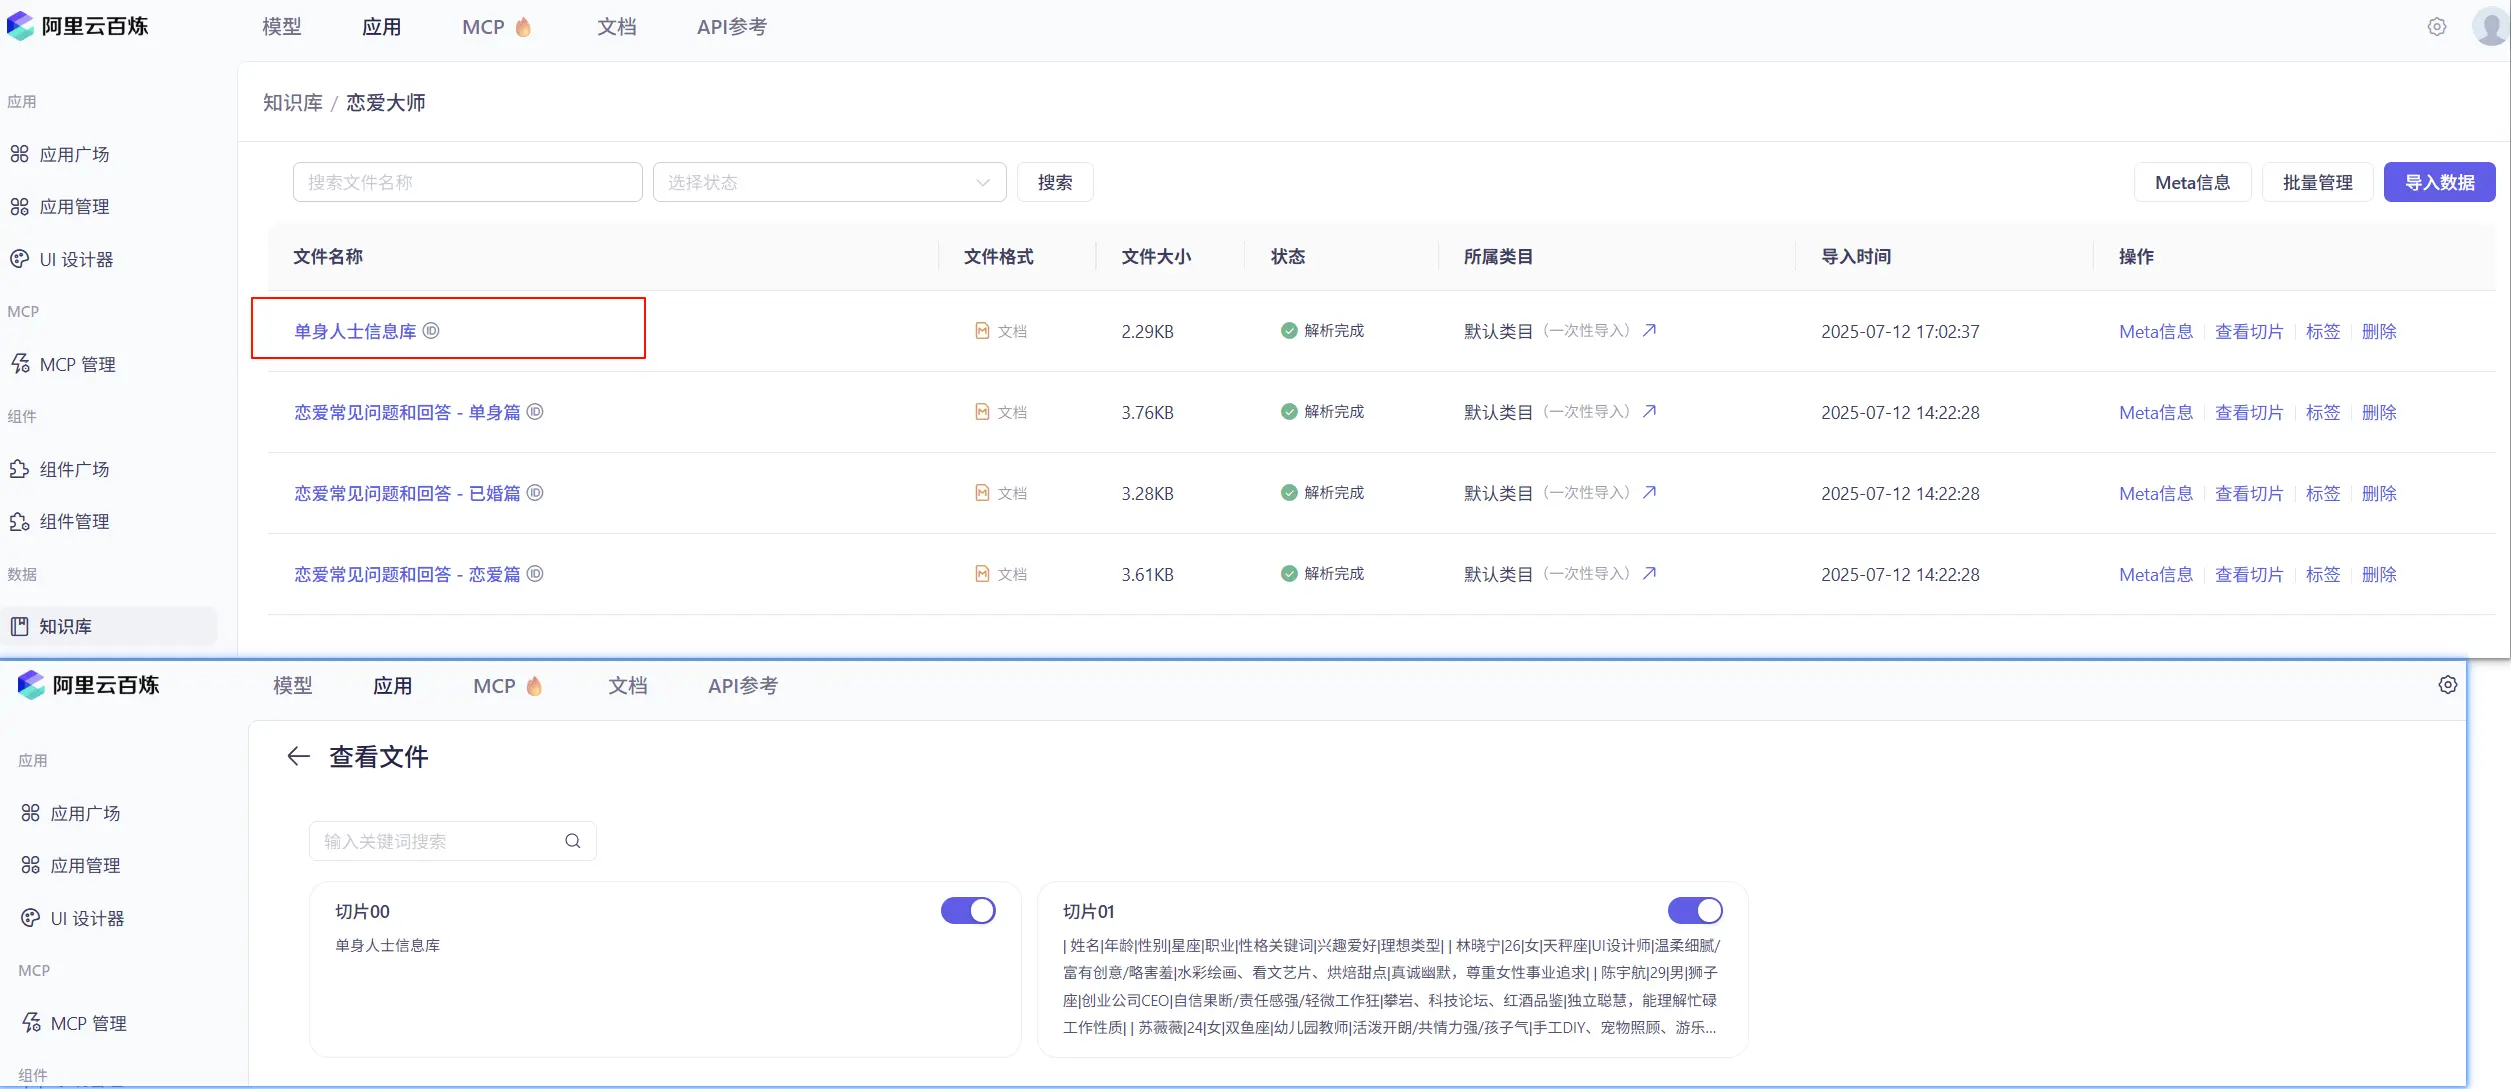Click category arrow icon in 单身篇 row
The width and height of the screenshot is (2511, 1089).
coord(1650,411)
